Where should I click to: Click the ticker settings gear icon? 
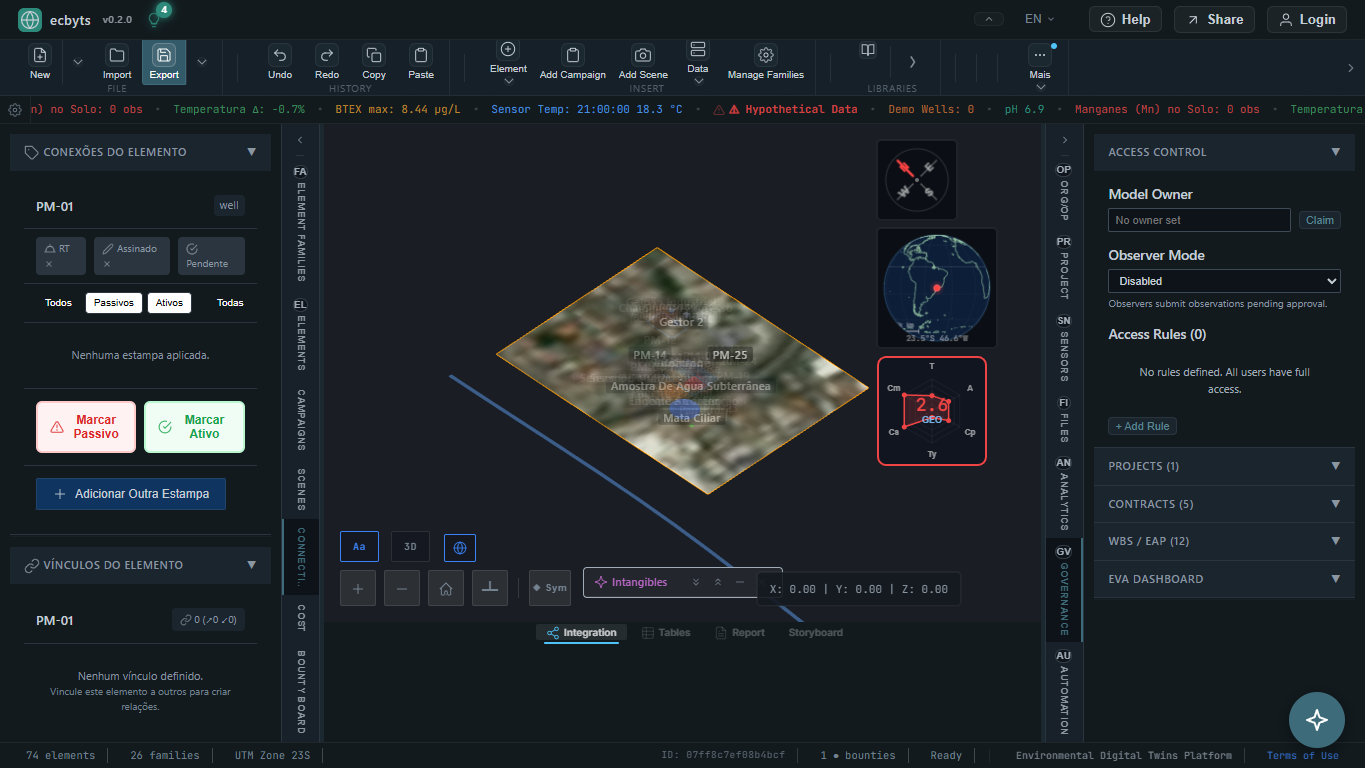(x=15, y=110)
